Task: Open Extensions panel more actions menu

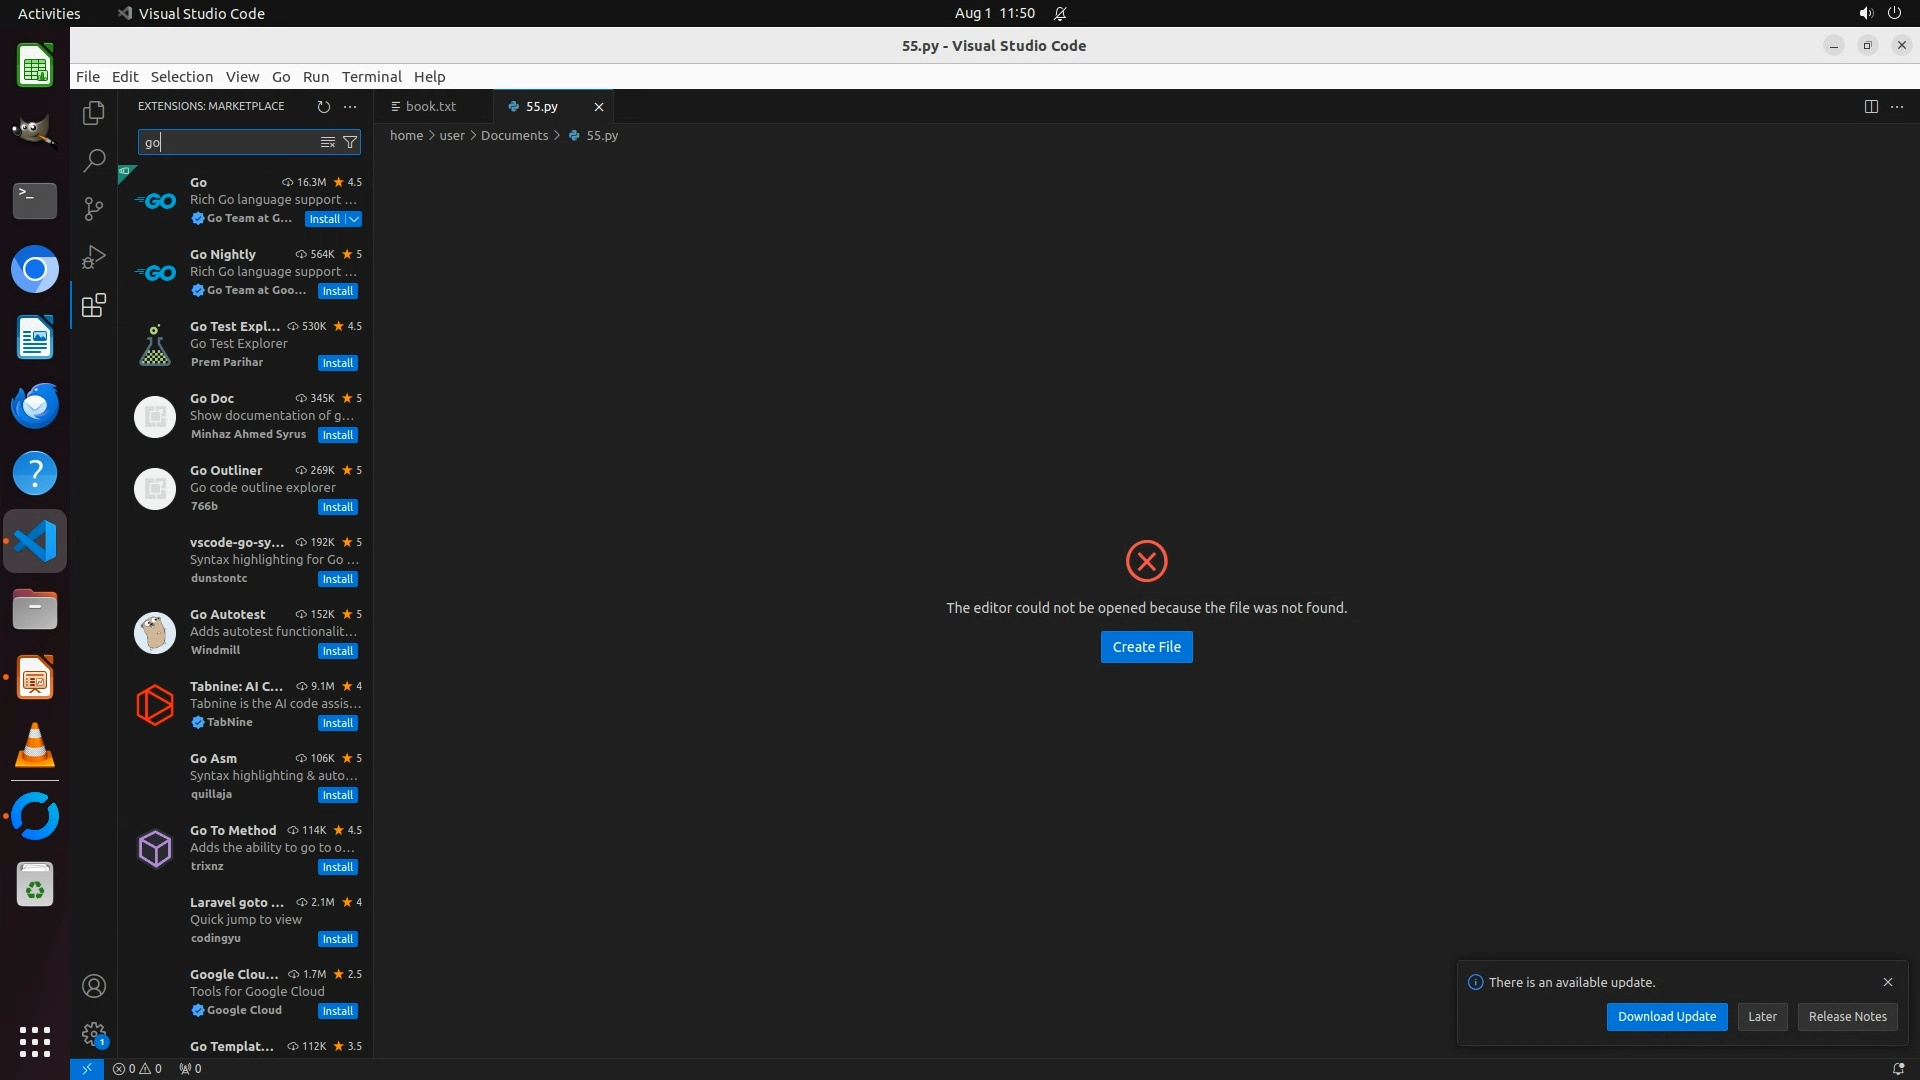Action: point(350,106)
